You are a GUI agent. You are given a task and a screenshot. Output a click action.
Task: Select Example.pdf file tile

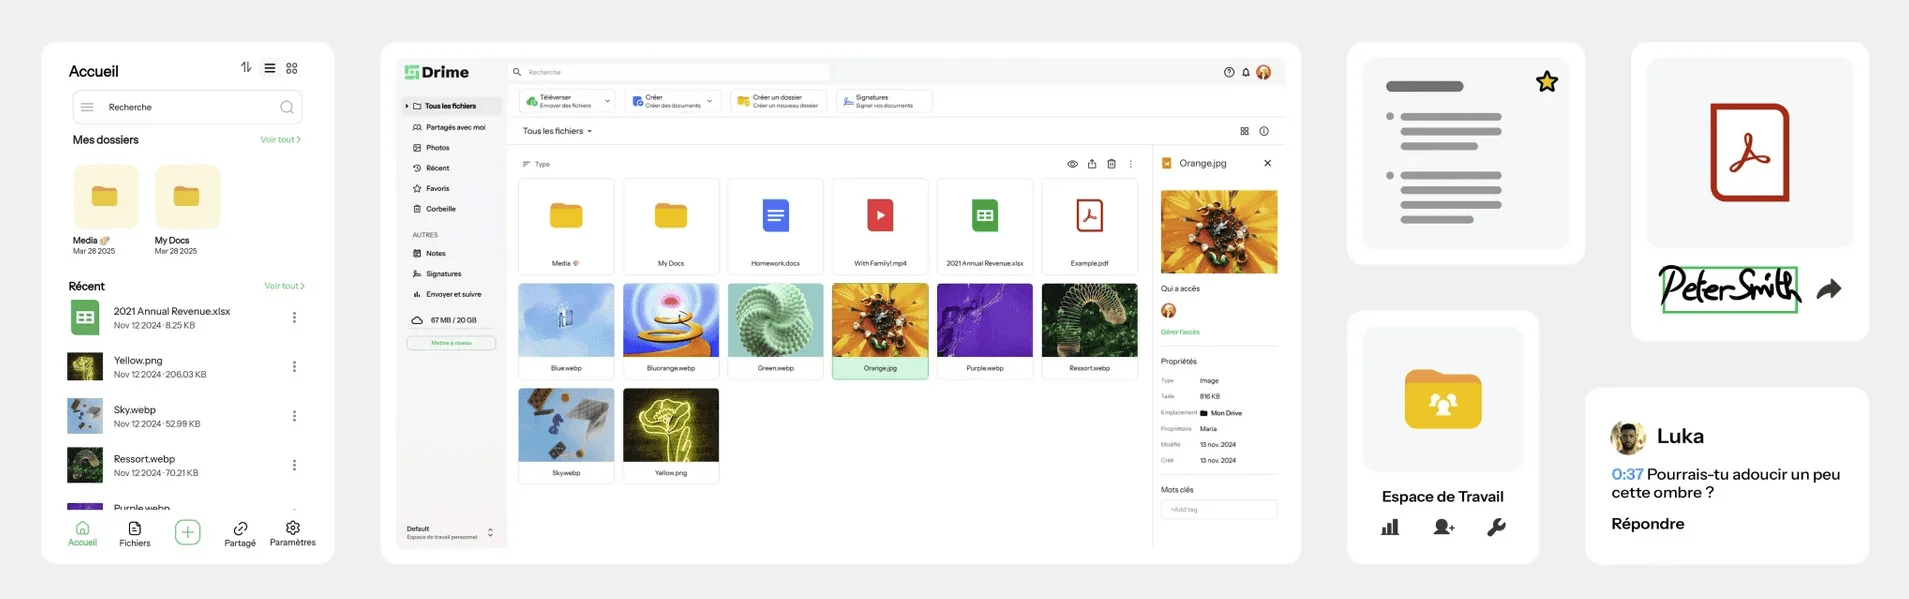pos(1090,226)
